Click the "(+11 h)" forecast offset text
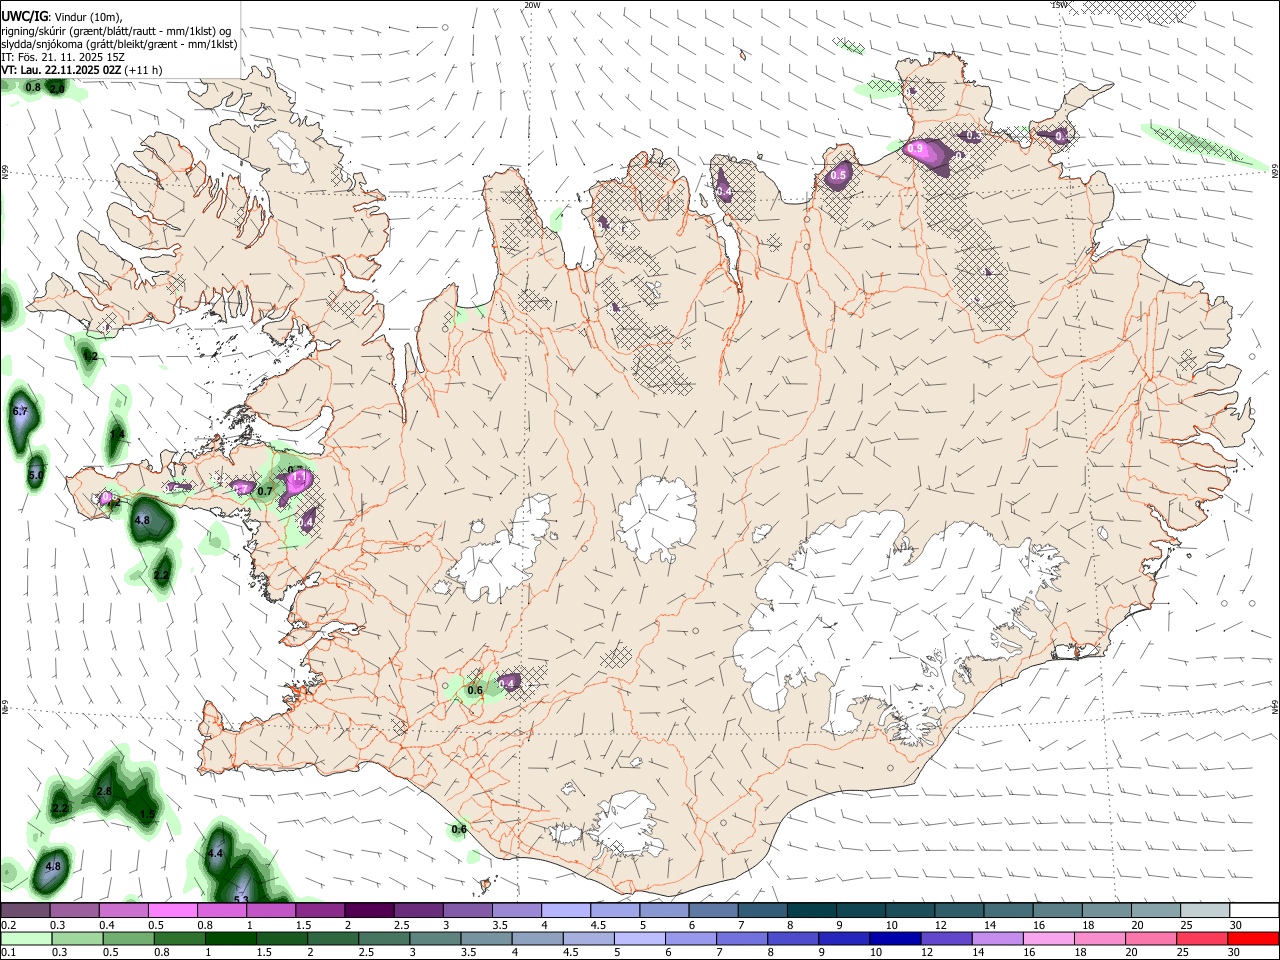Viewport: 1280px width, 960px height. point(145,70)
